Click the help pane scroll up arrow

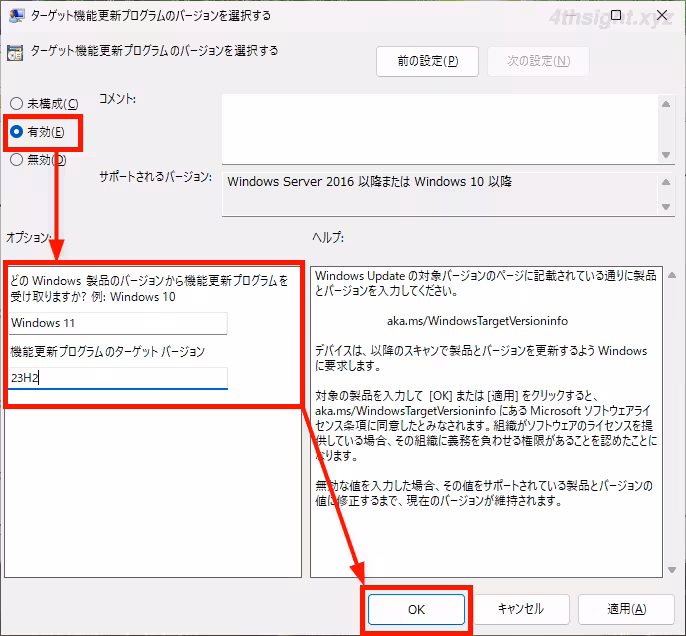[x=672, y=276]
